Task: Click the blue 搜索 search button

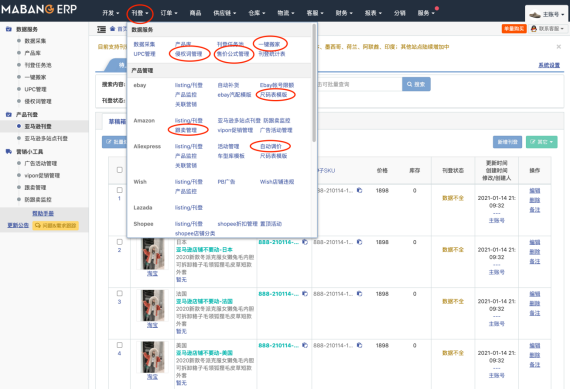Action: [x=416, y=84]
